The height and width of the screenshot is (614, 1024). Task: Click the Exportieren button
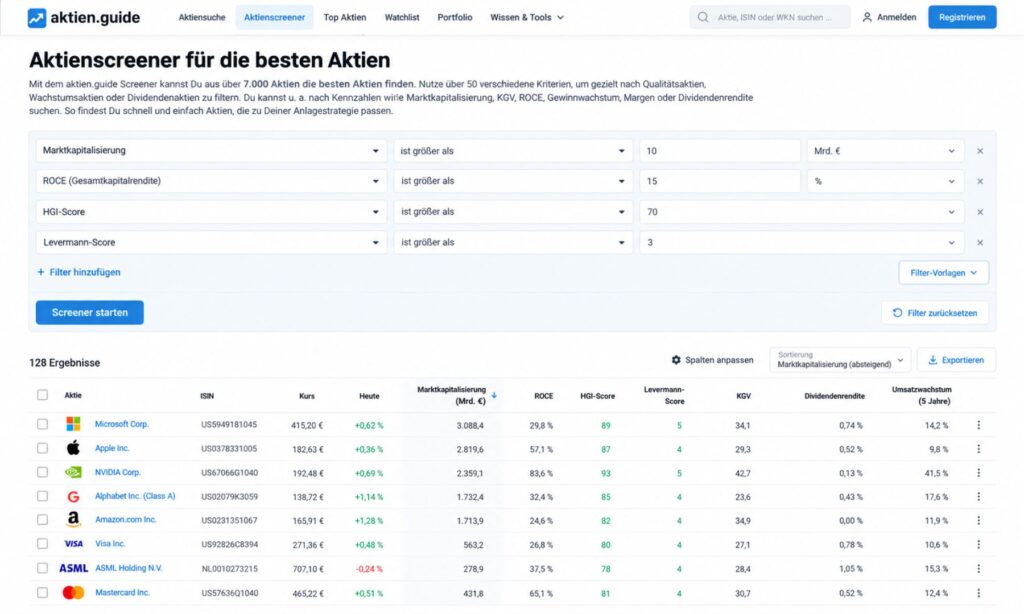point(956,360)
